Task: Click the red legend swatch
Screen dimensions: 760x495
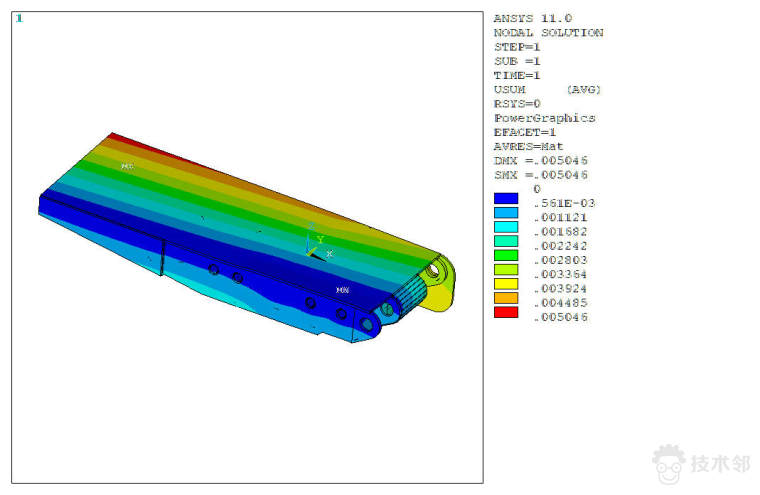Action: pos(506,312)
